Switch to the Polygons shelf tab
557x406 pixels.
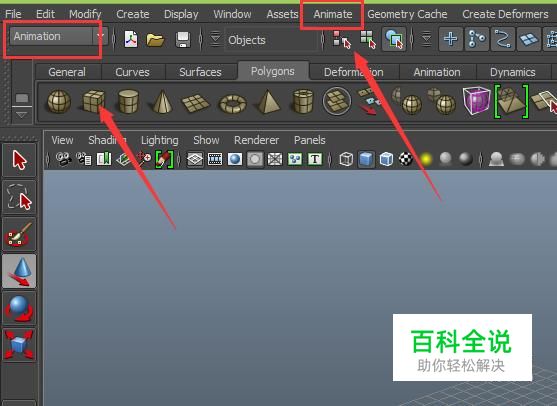click(x=273, y=71)
